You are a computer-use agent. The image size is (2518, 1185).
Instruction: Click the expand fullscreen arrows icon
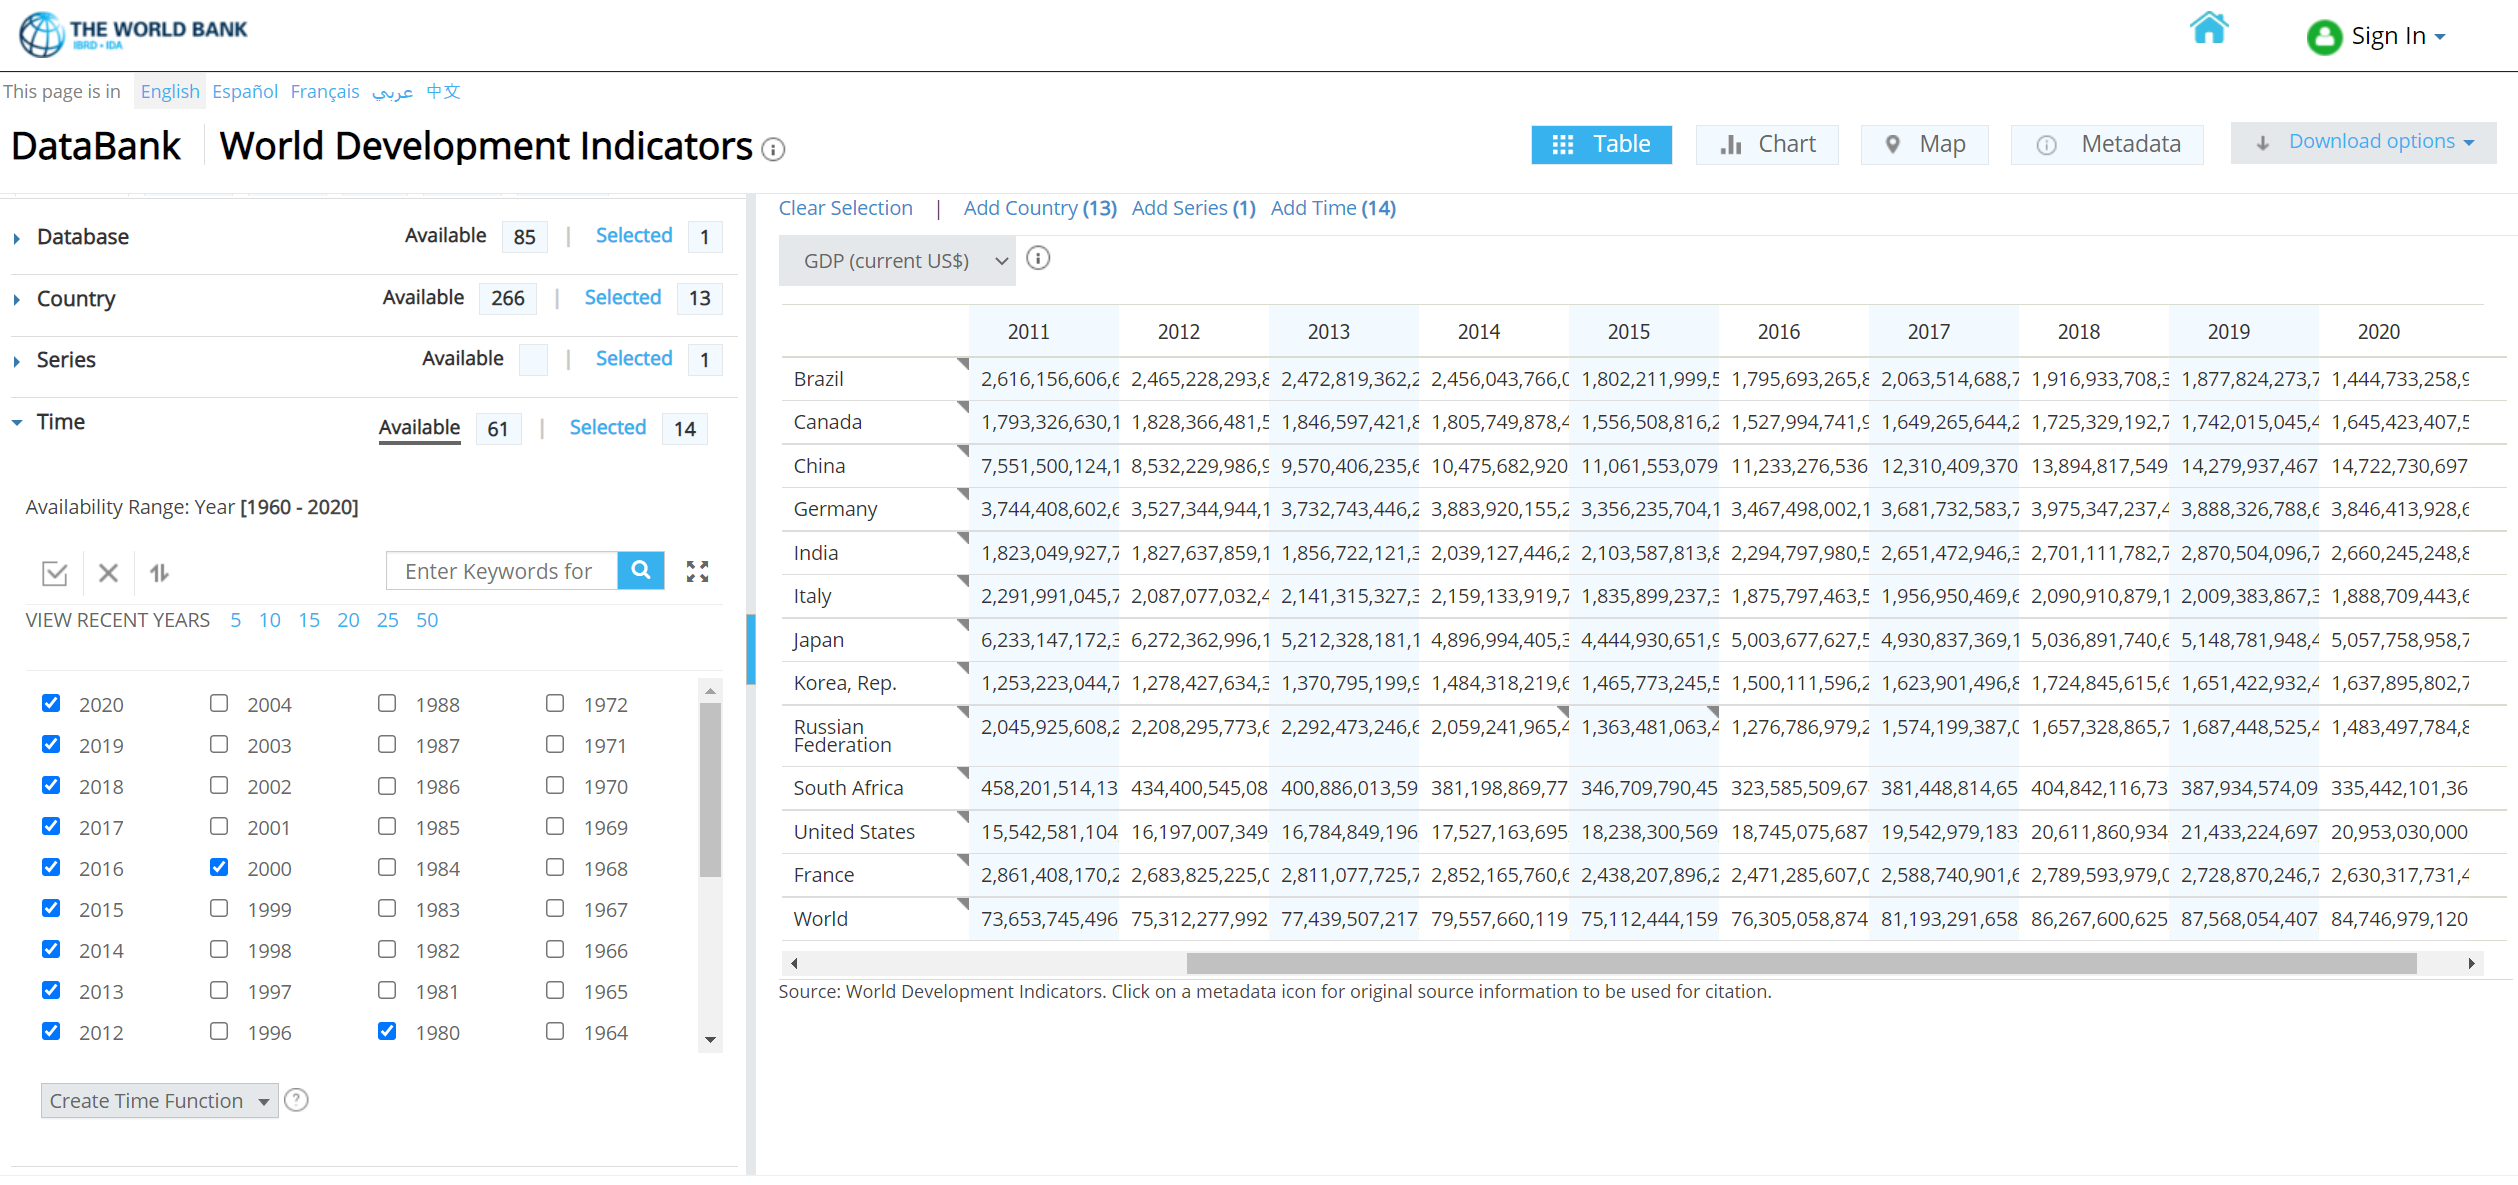697,571
